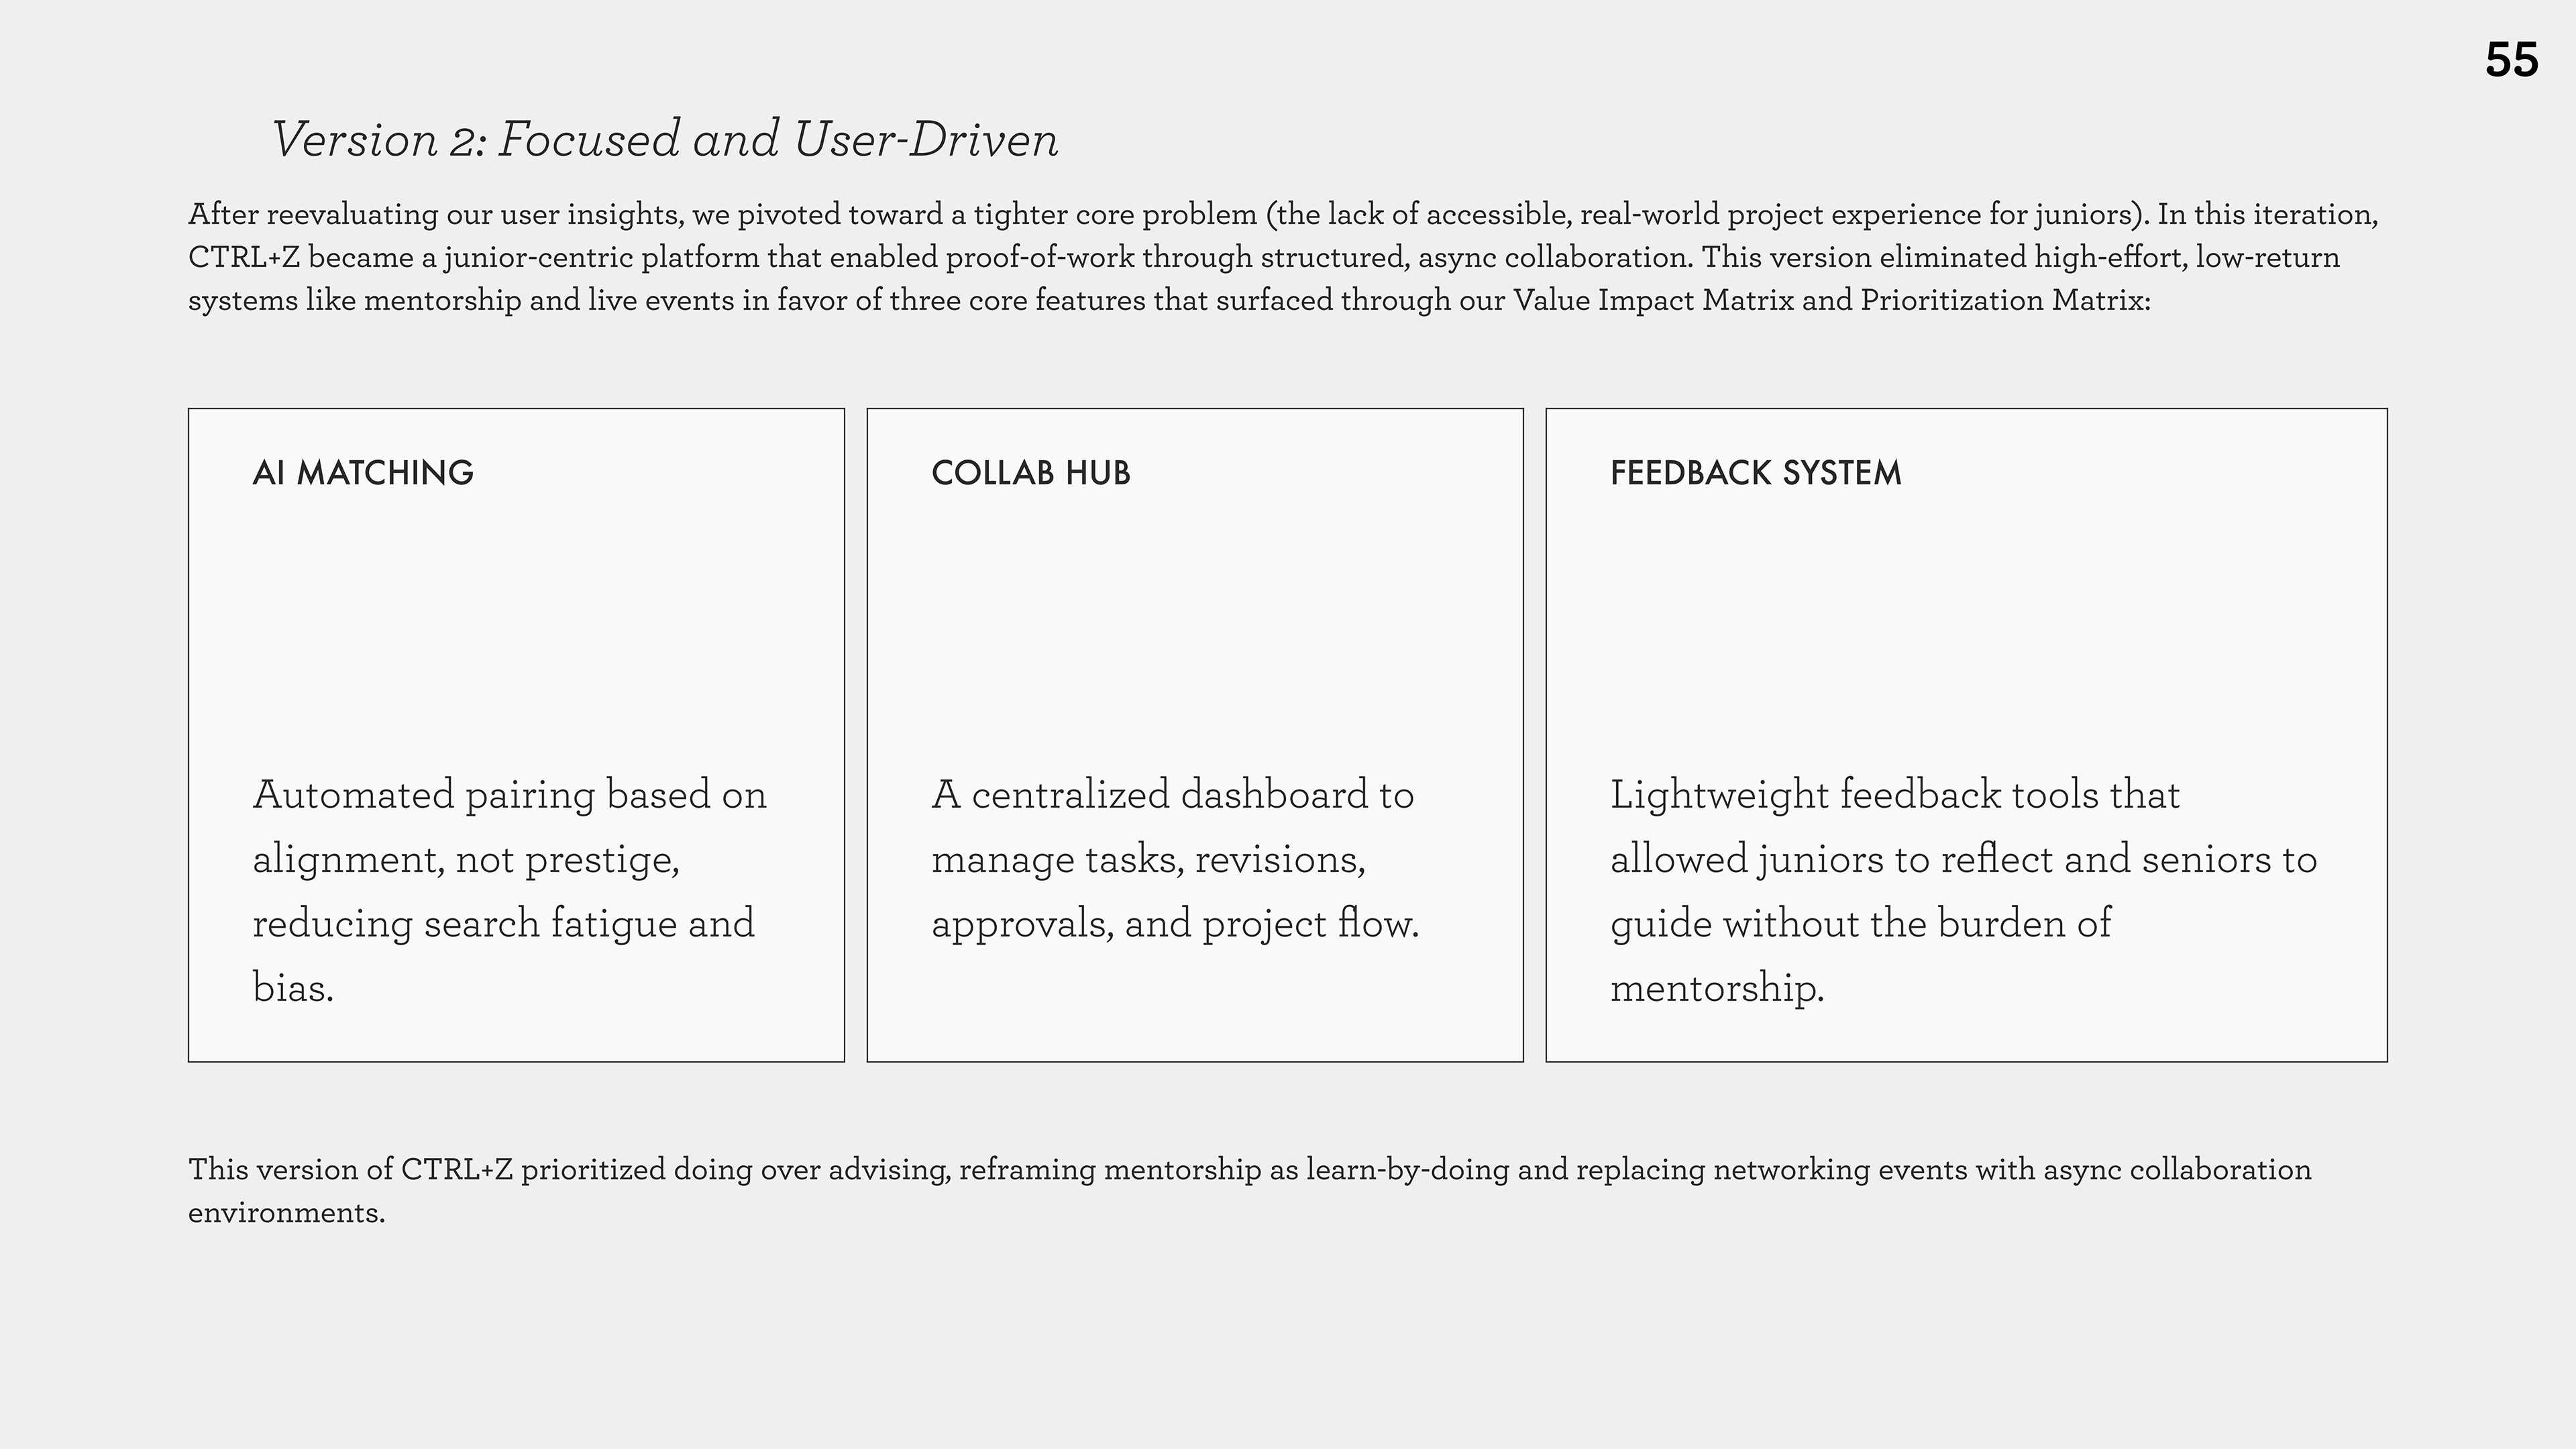Click the 'Automated pairing based on' text line
The height and width of the screenshot is (1449, 2576).
[x=509, y=795]
